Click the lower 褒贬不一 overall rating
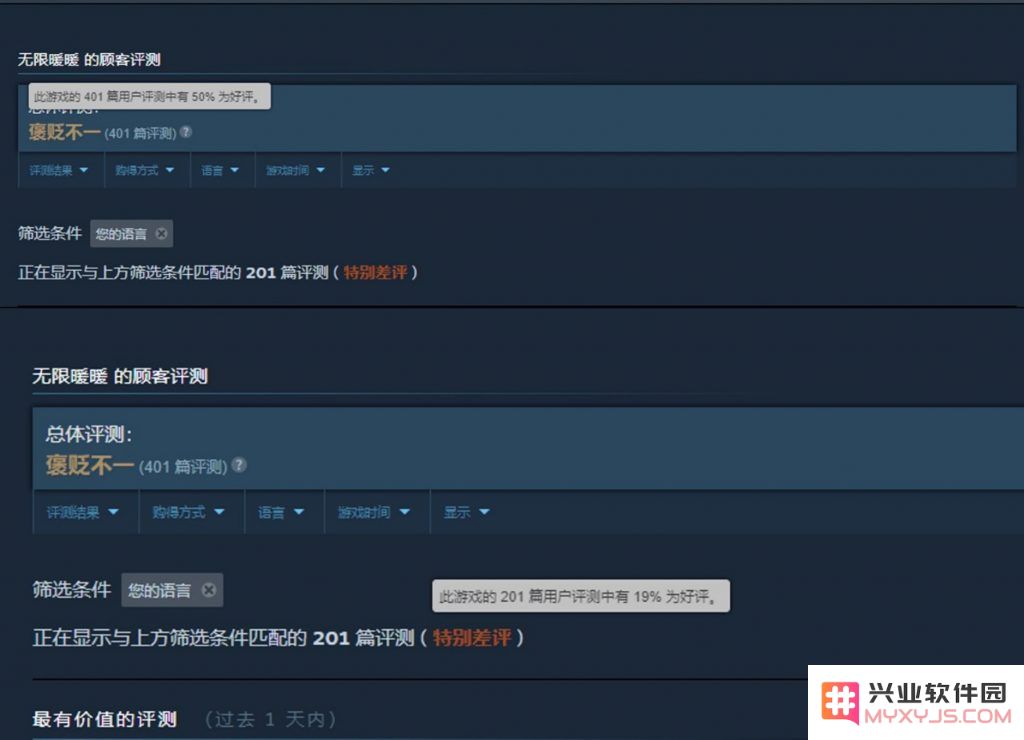Image resolution: width=1024 pixels, height=740 pixels. (90, 466)
